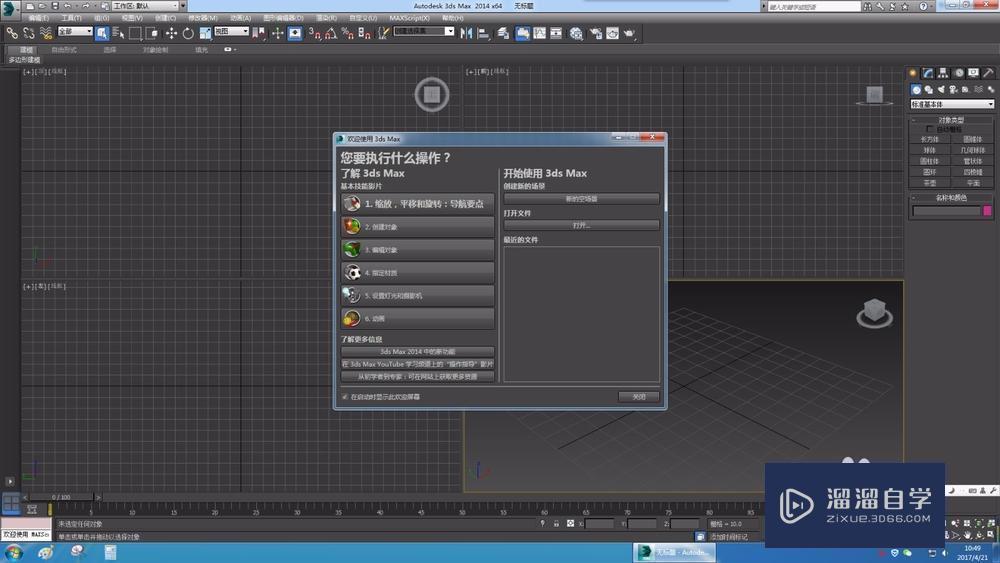Click the Unlink Selection tool

(29, 33)
